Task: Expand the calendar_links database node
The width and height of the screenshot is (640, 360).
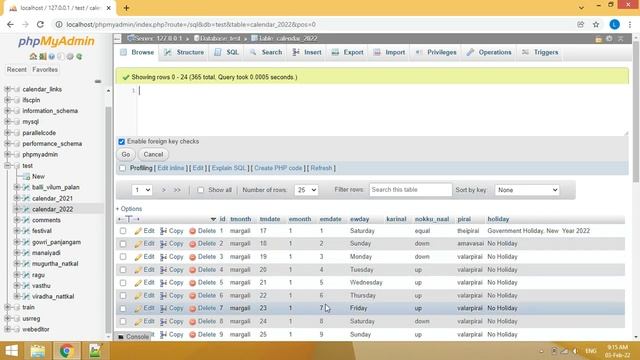Action: tap(7, 89)
